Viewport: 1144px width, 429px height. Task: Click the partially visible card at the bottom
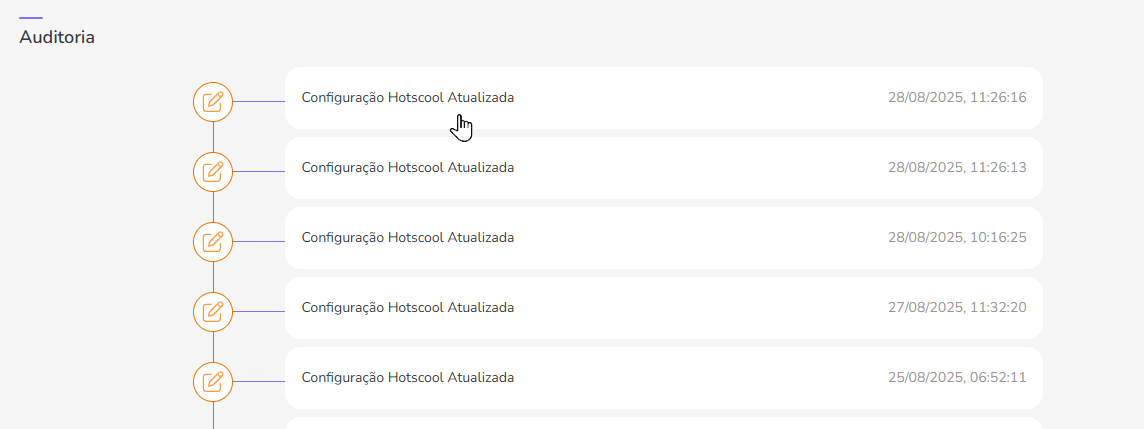click(663, 423)
